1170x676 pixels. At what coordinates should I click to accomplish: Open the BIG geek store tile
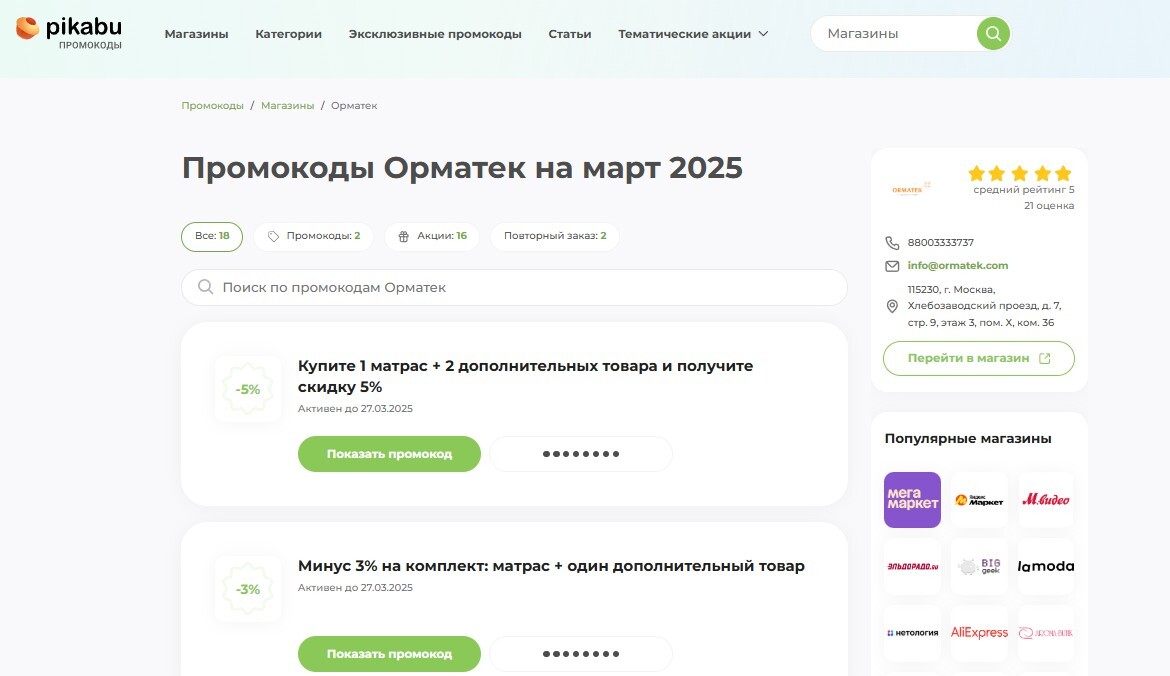coord(979,566)
